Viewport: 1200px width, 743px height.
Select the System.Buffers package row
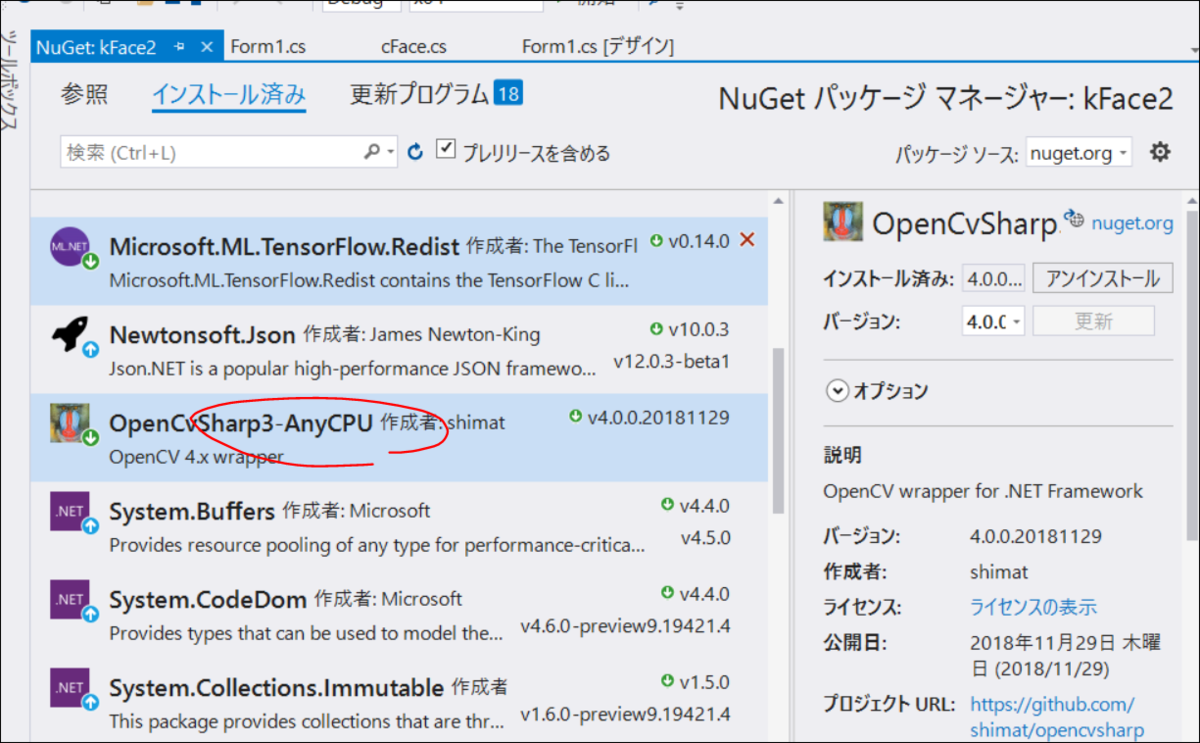point(399,524)
